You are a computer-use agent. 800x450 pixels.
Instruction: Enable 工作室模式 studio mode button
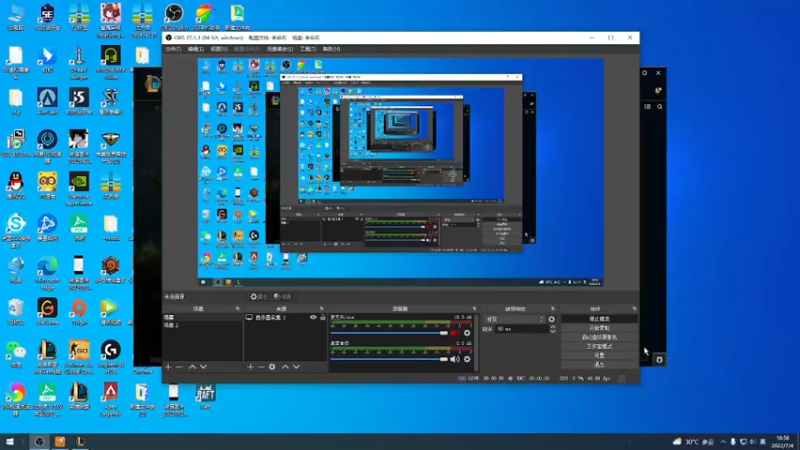pyautogui.click(x=599, y=346)
